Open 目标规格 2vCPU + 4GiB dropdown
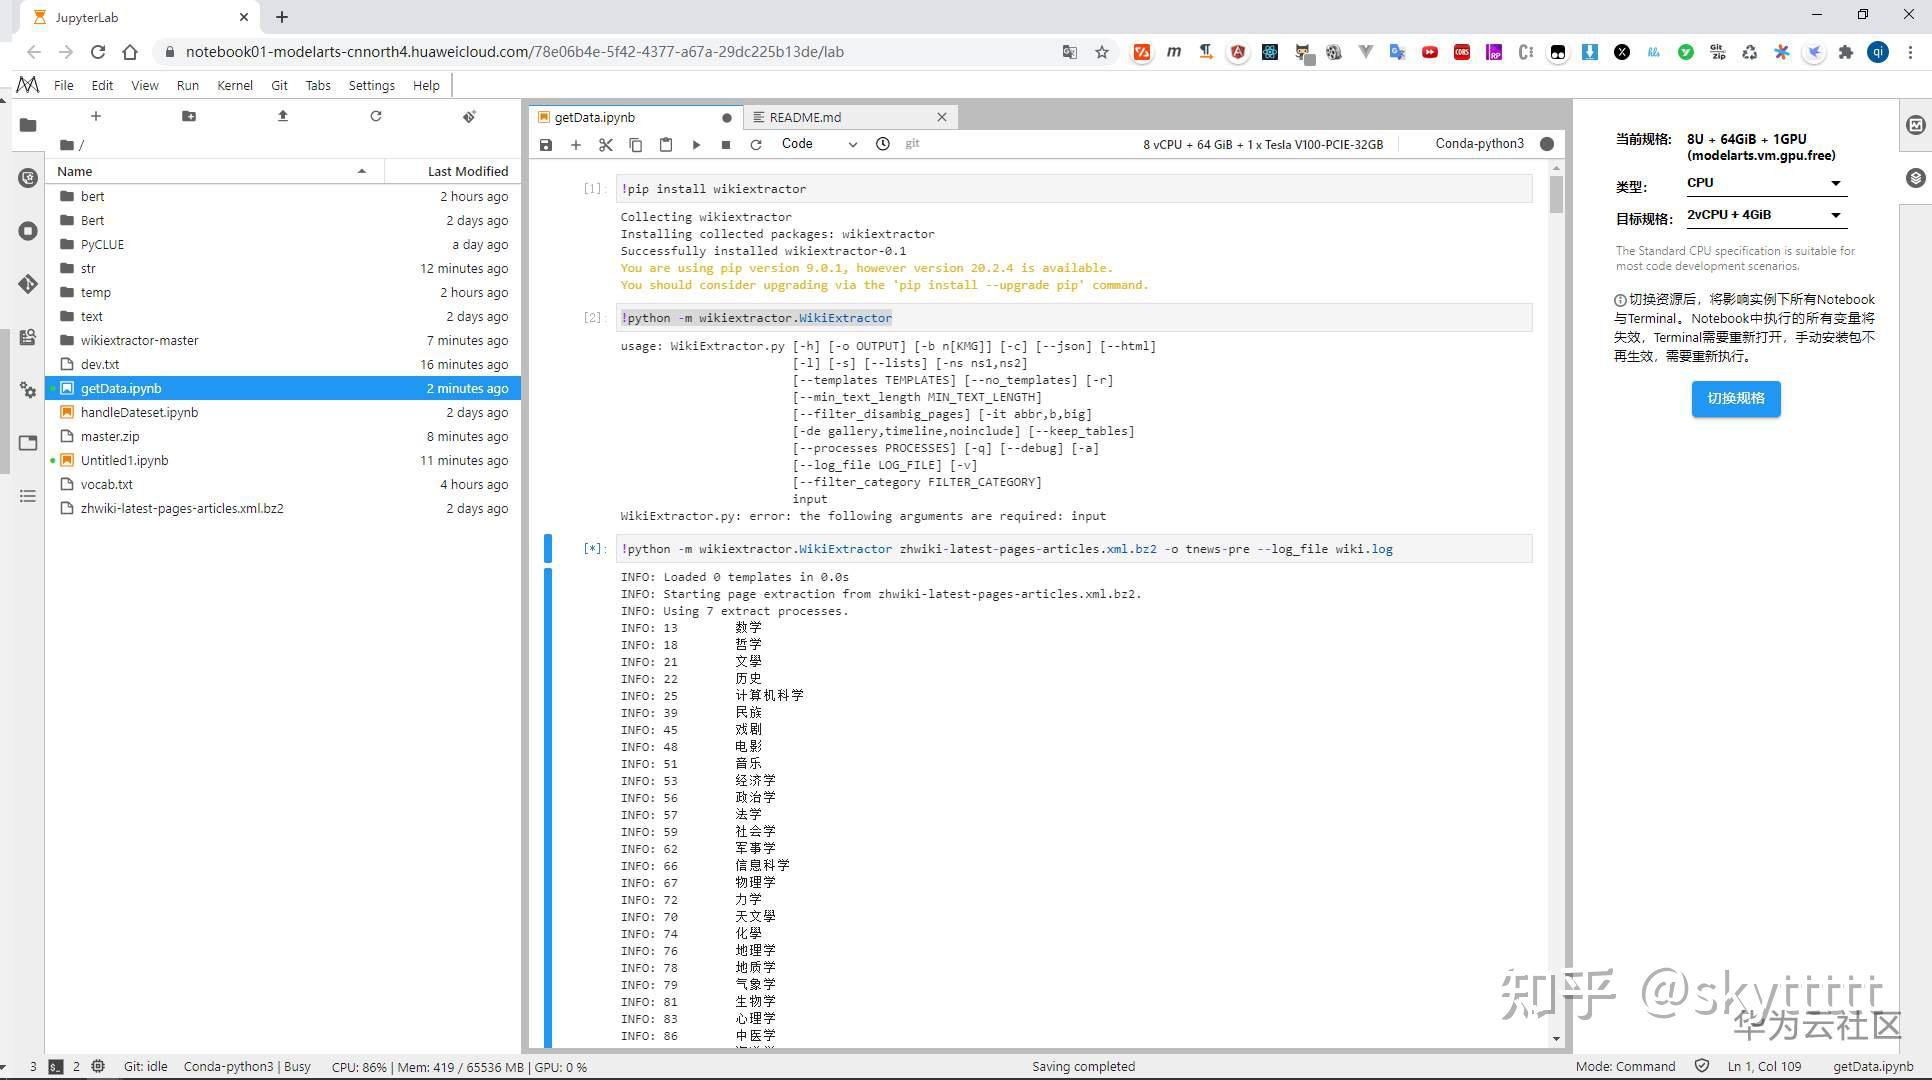This screenshot has height=1080, width=1932. 1765,215
